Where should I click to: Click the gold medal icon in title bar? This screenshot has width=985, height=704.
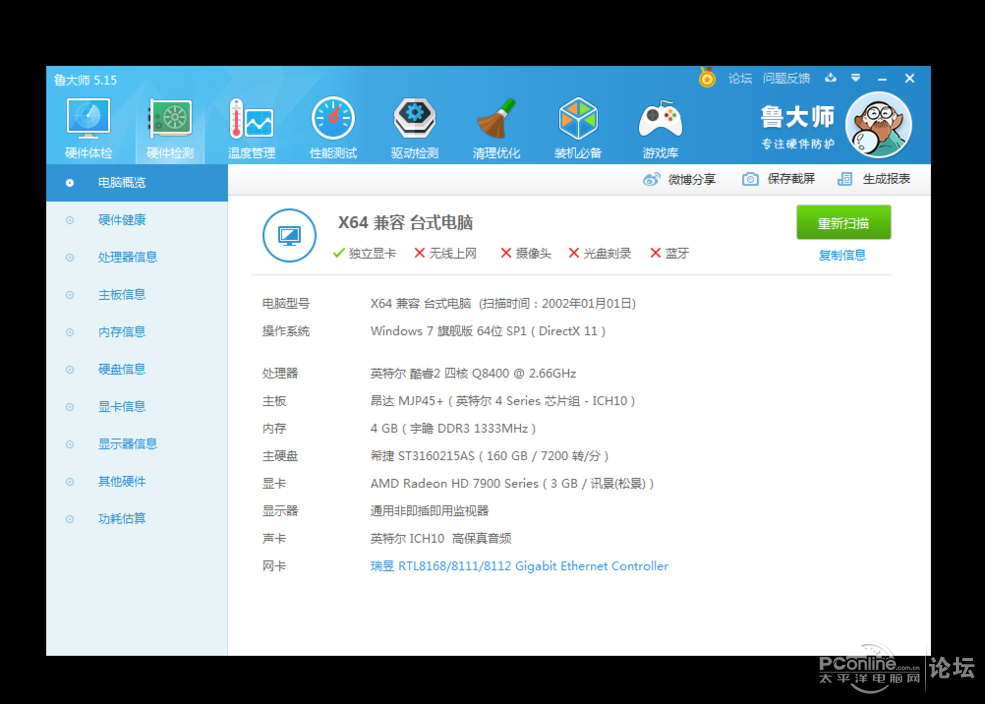(707, 77)
